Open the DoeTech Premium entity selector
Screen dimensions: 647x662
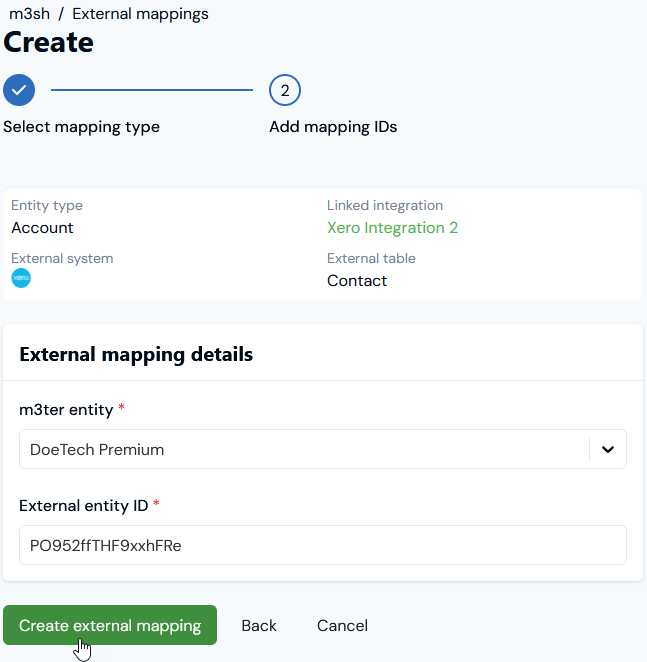[x=323, y=449]
